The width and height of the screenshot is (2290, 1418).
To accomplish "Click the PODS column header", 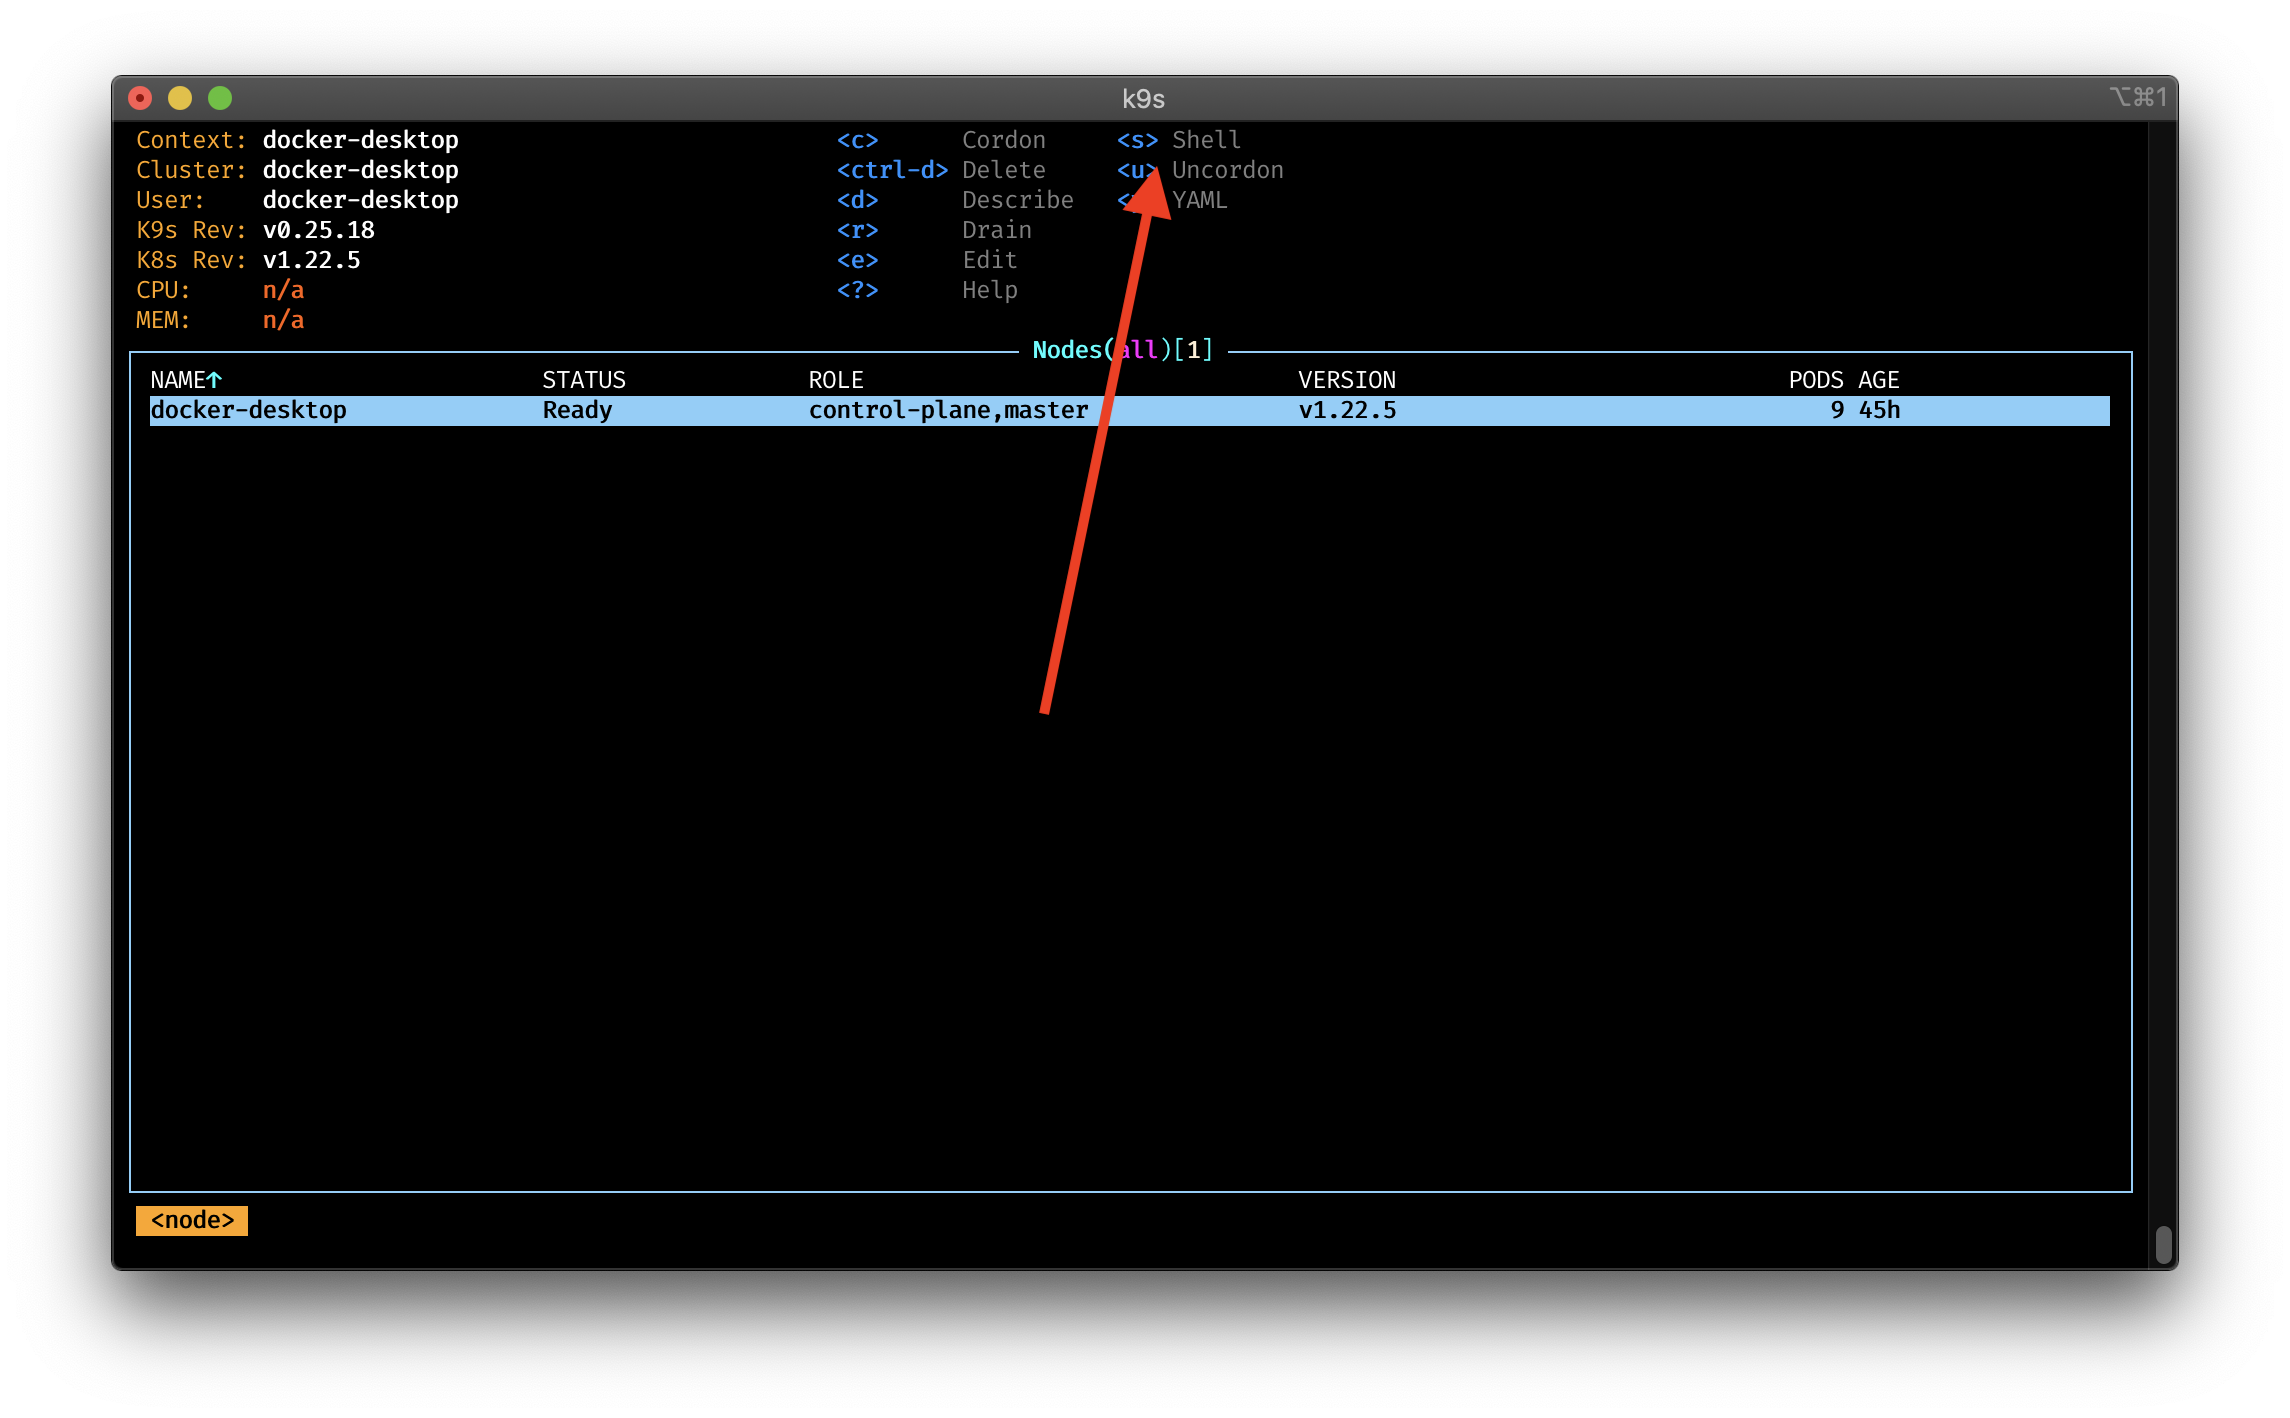I will (1816, 380).
